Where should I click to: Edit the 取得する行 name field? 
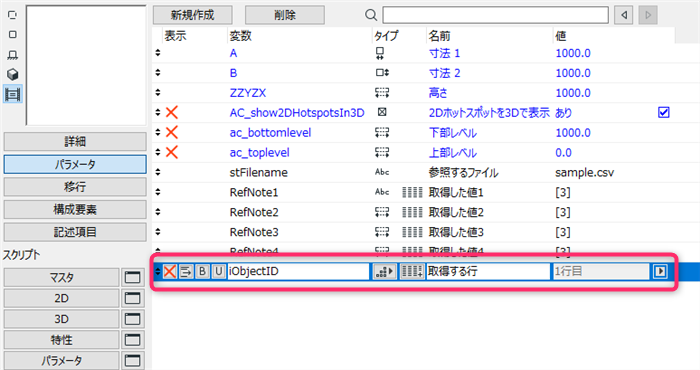point(488,271)
